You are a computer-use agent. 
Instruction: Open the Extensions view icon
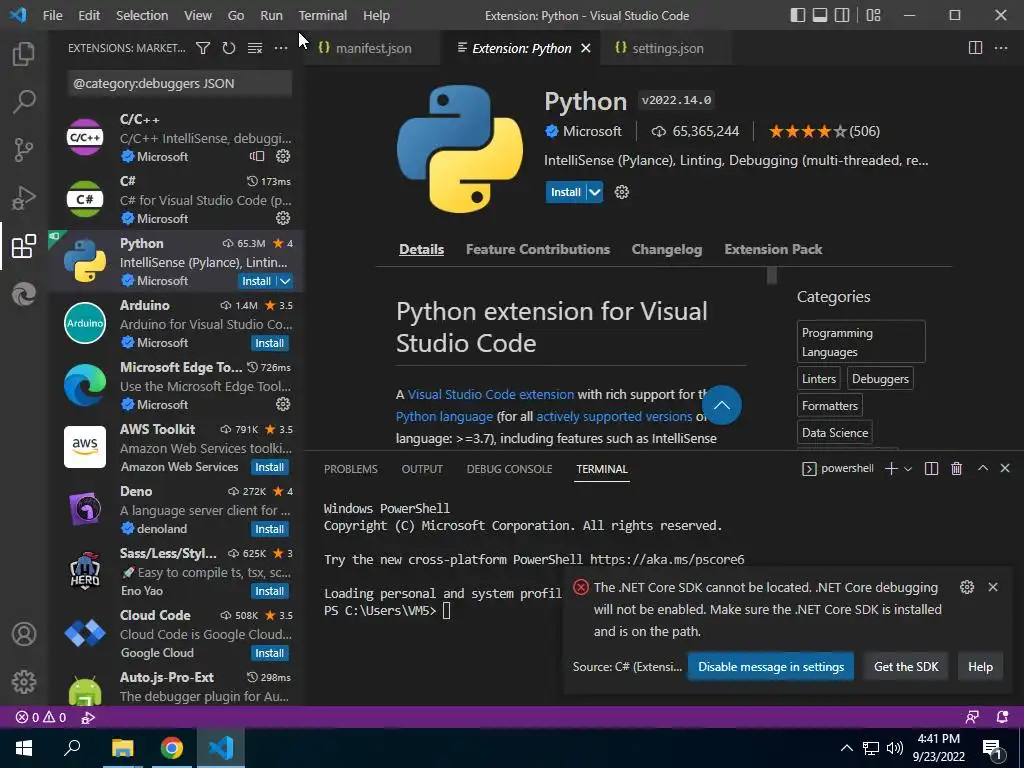point(24,246)
